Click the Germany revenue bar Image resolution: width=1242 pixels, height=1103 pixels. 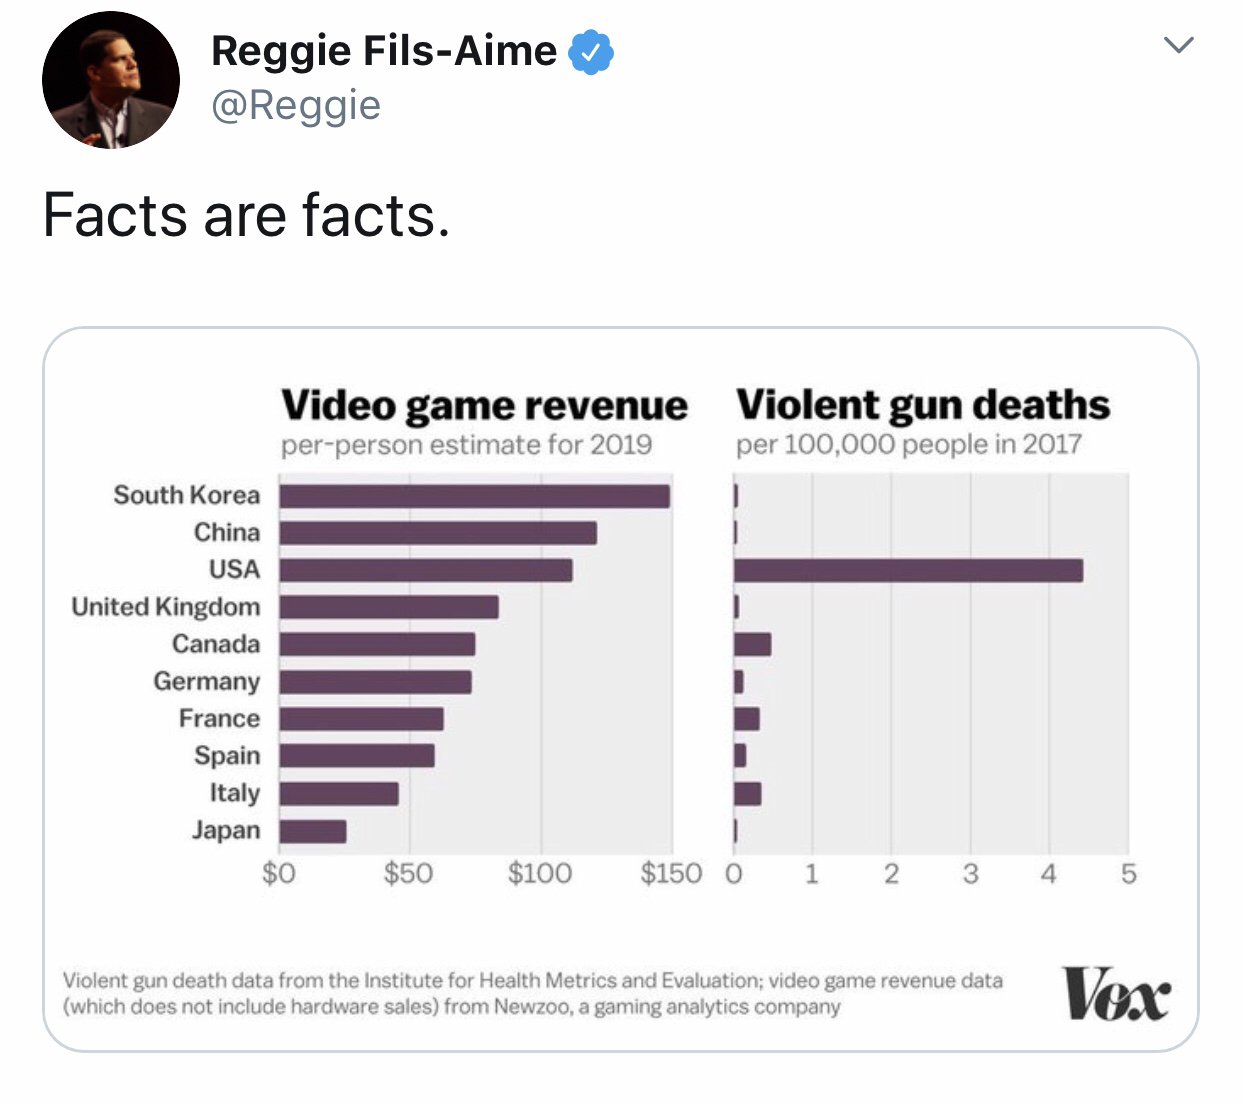click(375, 682)
